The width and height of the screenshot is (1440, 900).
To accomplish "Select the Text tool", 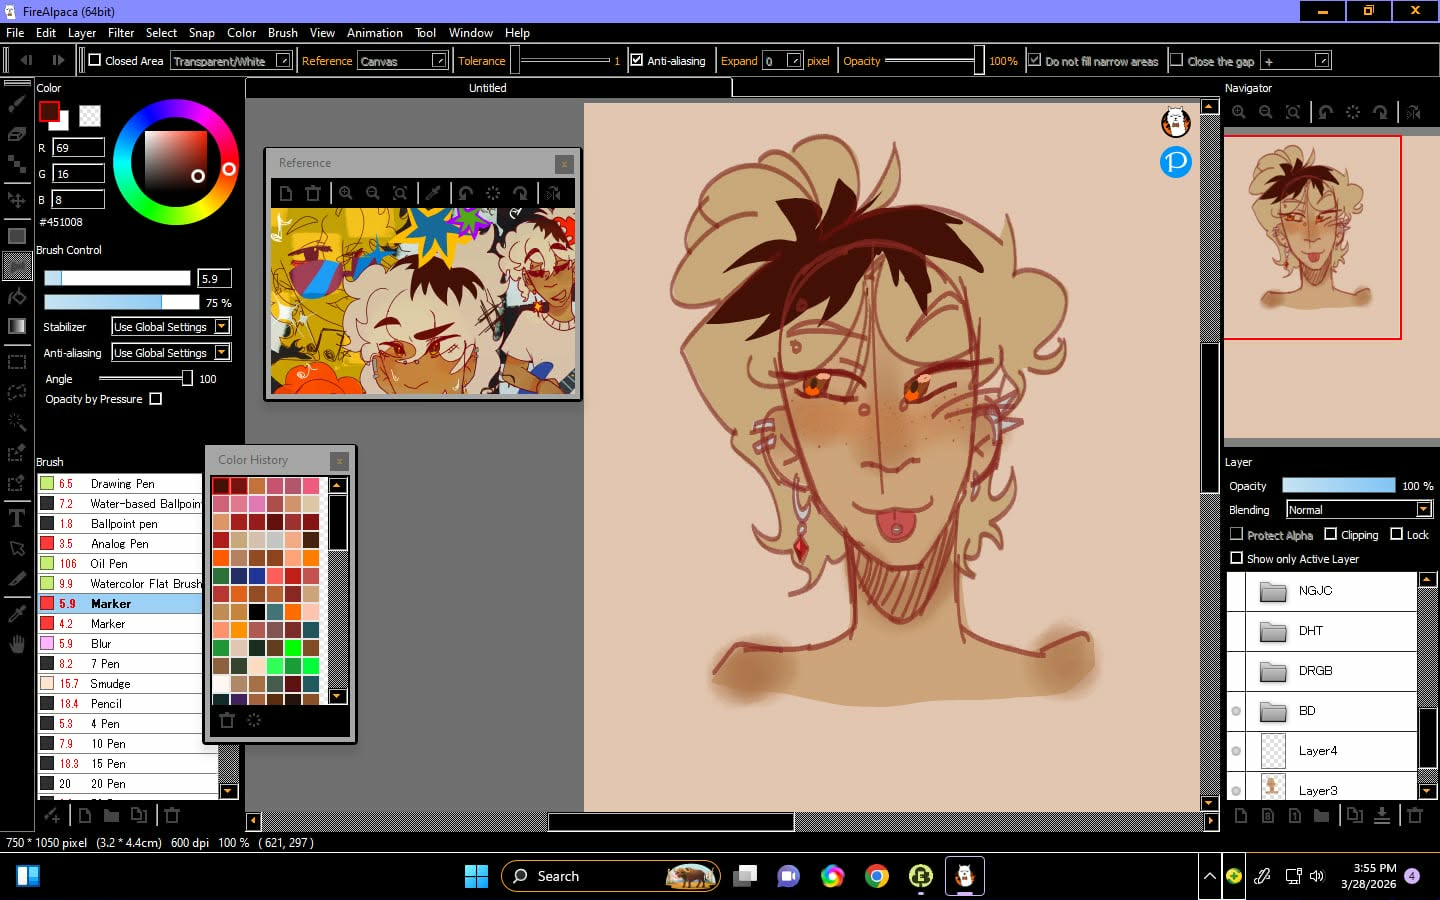I will coord(17,517).
